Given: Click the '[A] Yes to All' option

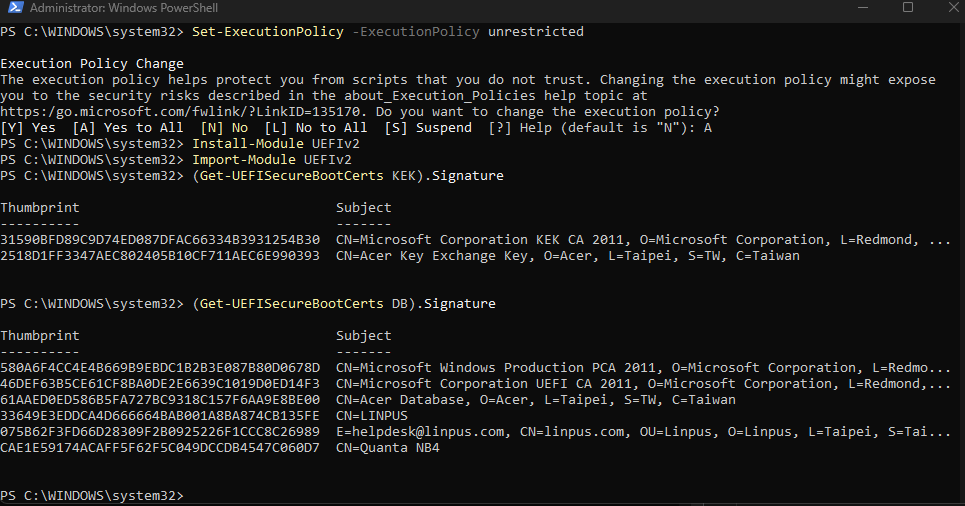Looking at the screenshot, I should (x=128, y=127).
